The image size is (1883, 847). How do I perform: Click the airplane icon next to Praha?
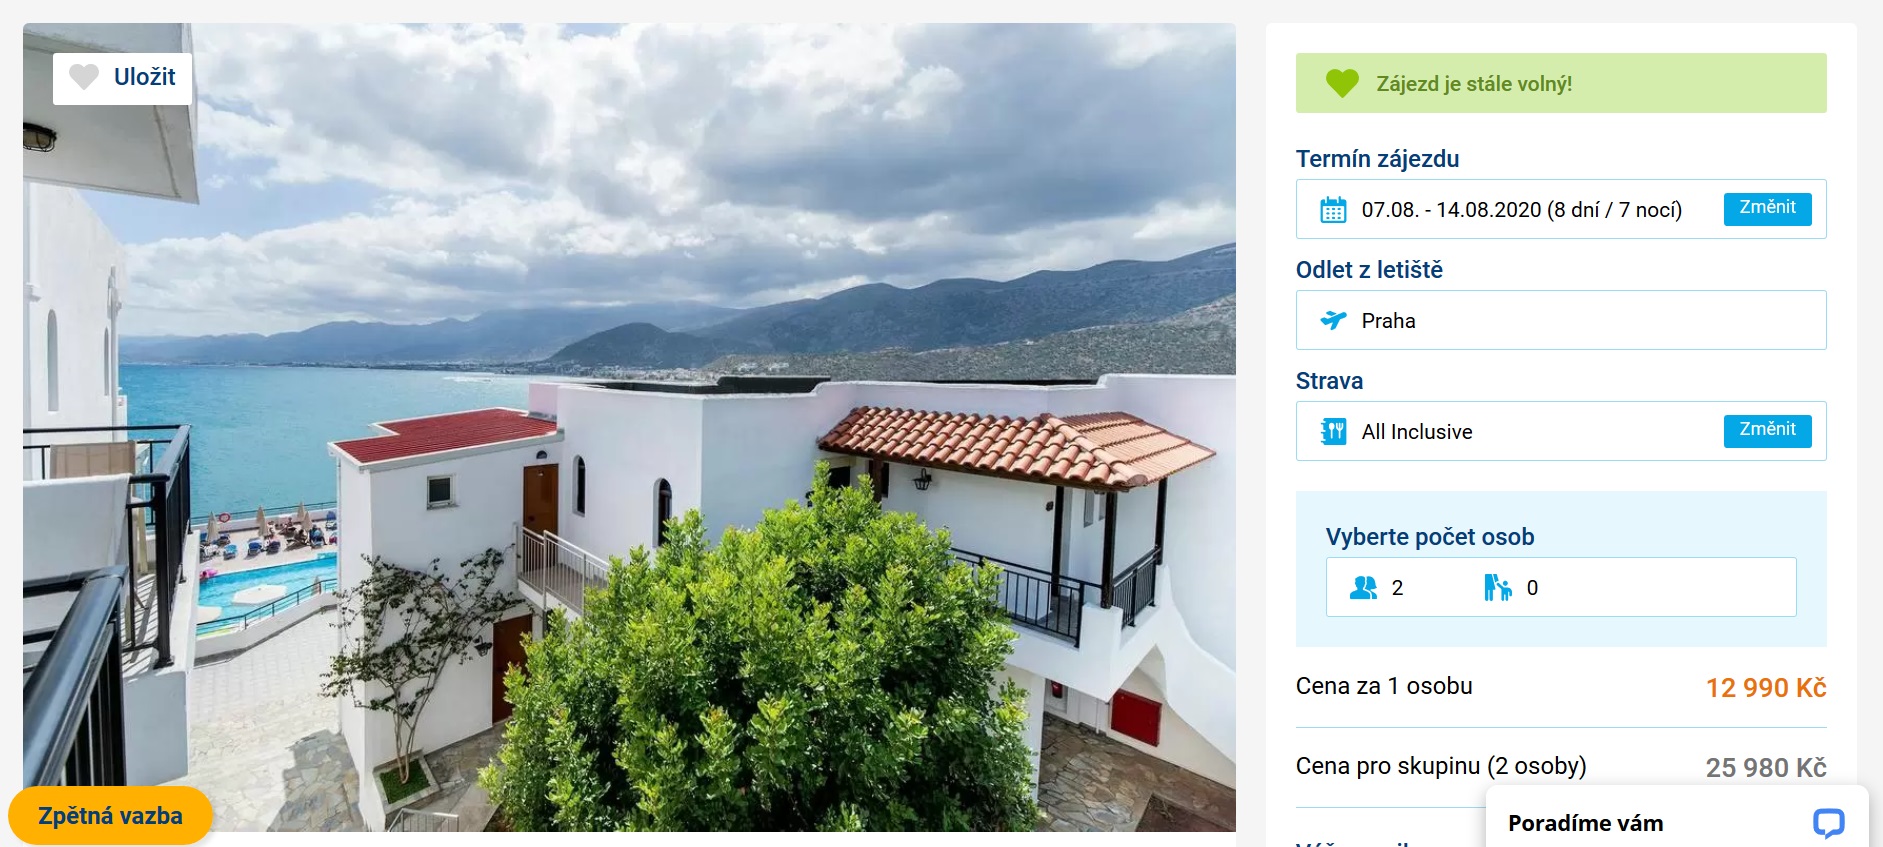pos(1333,320)
